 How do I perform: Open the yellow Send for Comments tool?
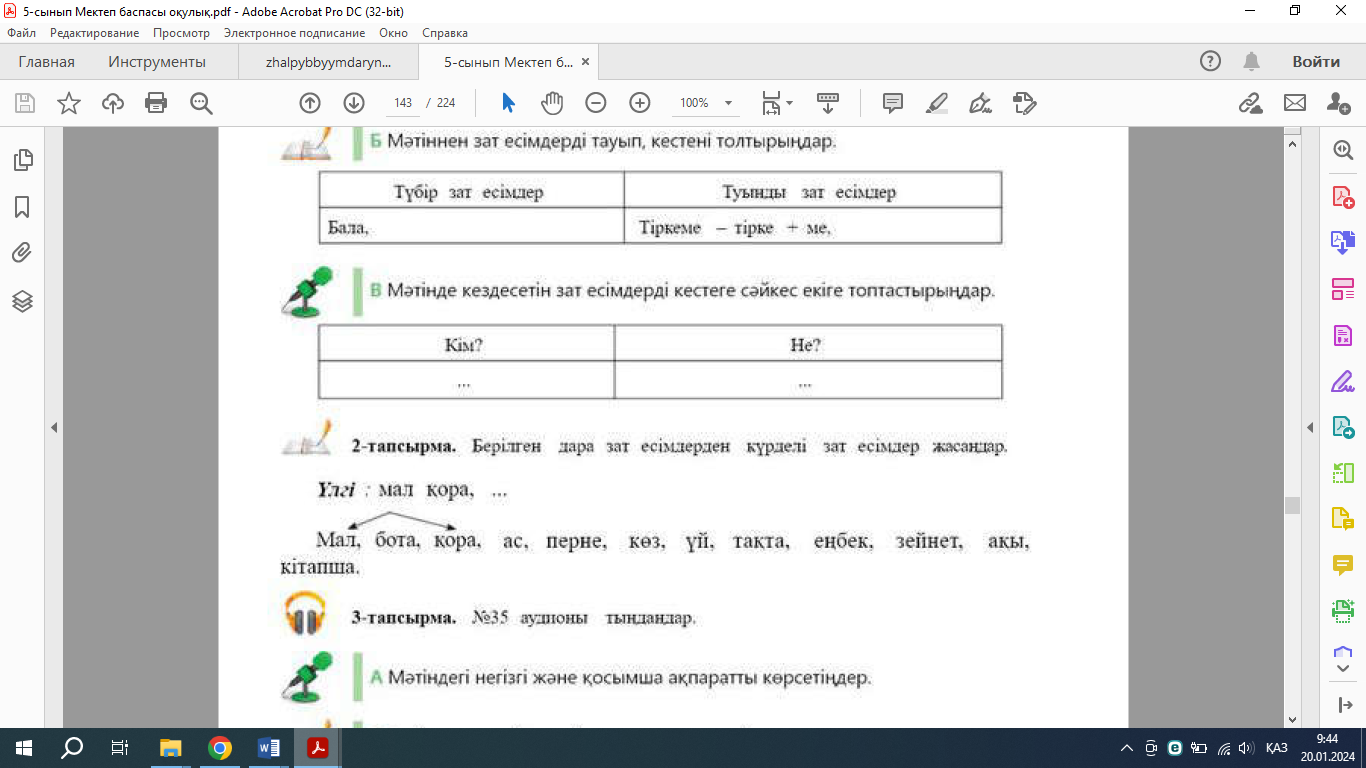1342,519
